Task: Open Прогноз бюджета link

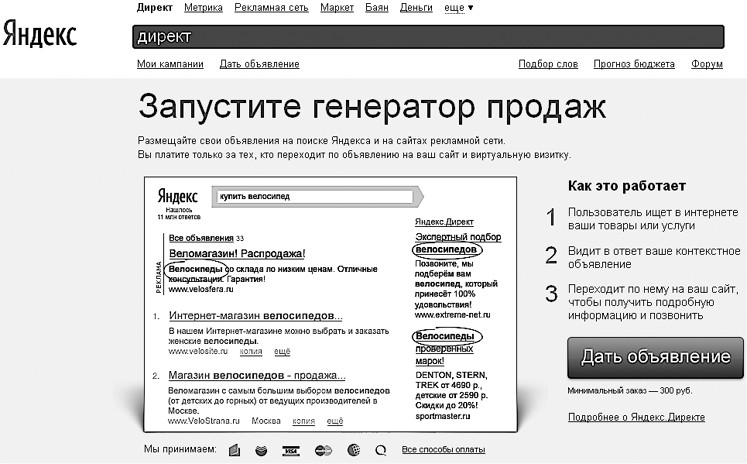Action: pos(634,64)
